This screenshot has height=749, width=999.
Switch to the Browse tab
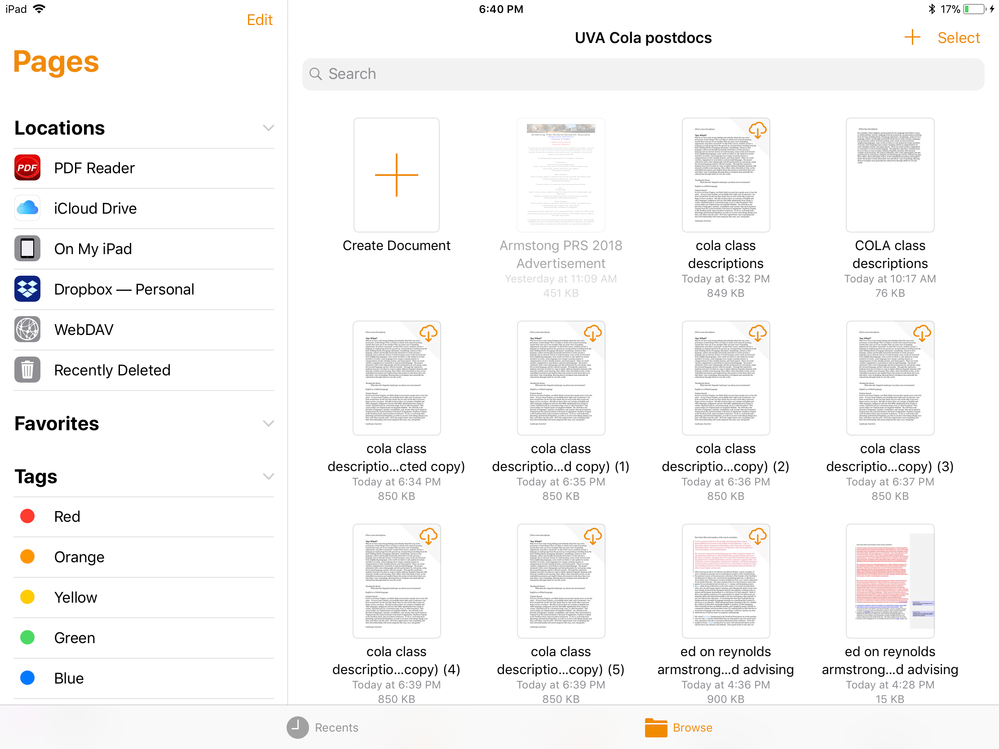point(679,727)
